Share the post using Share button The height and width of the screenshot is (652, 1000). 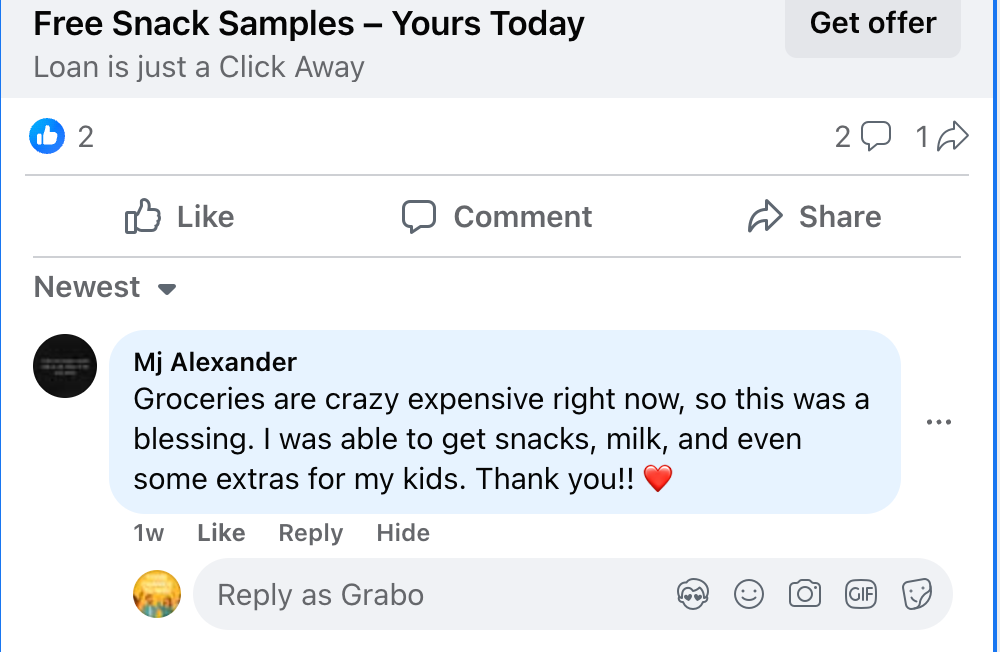point(815,217)
